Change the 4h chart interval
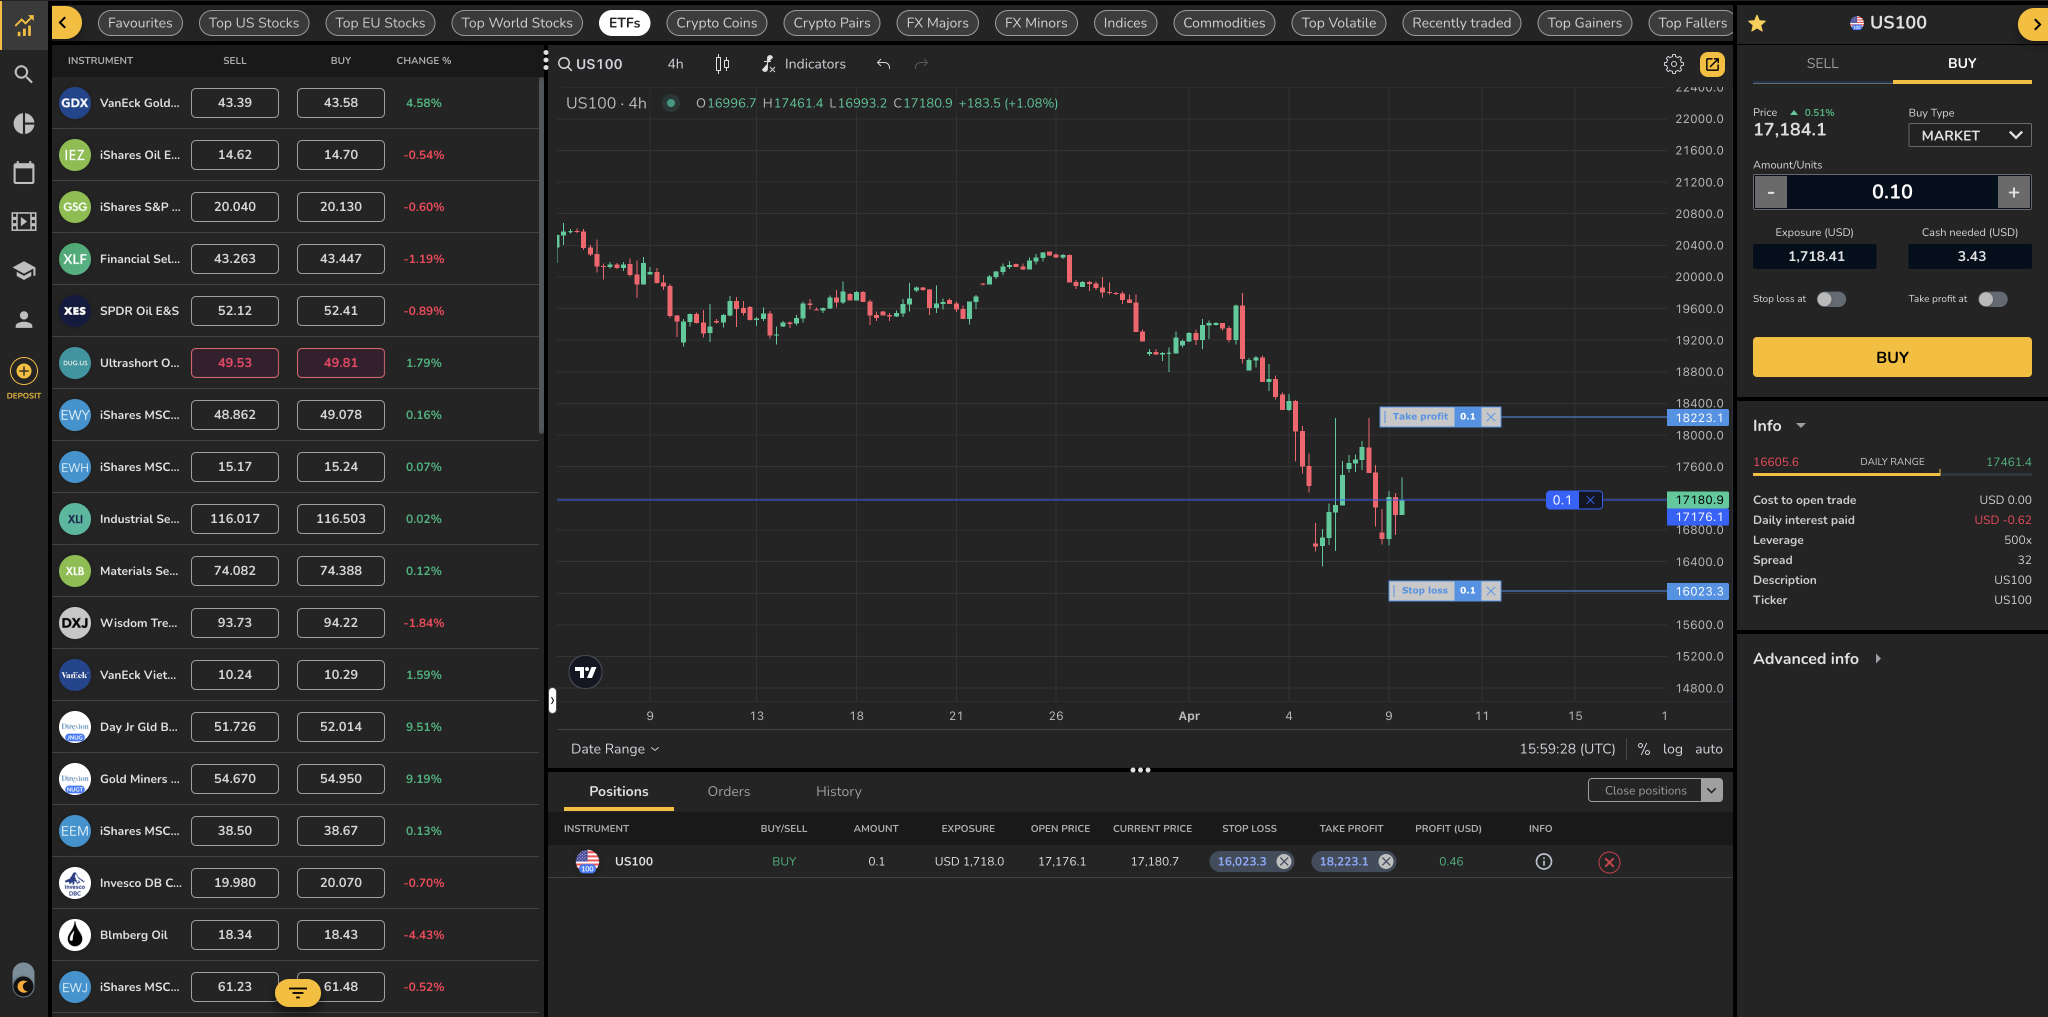This screenshot has height=1017, width=2048. 676,64
